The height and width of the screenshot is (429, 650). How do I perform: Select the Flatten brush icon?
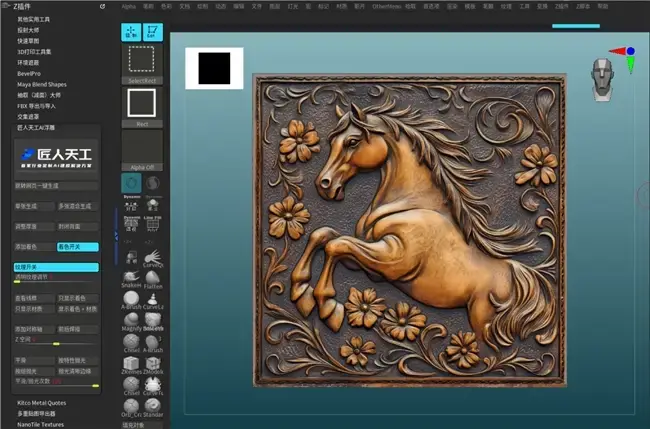tap(153, 277)
